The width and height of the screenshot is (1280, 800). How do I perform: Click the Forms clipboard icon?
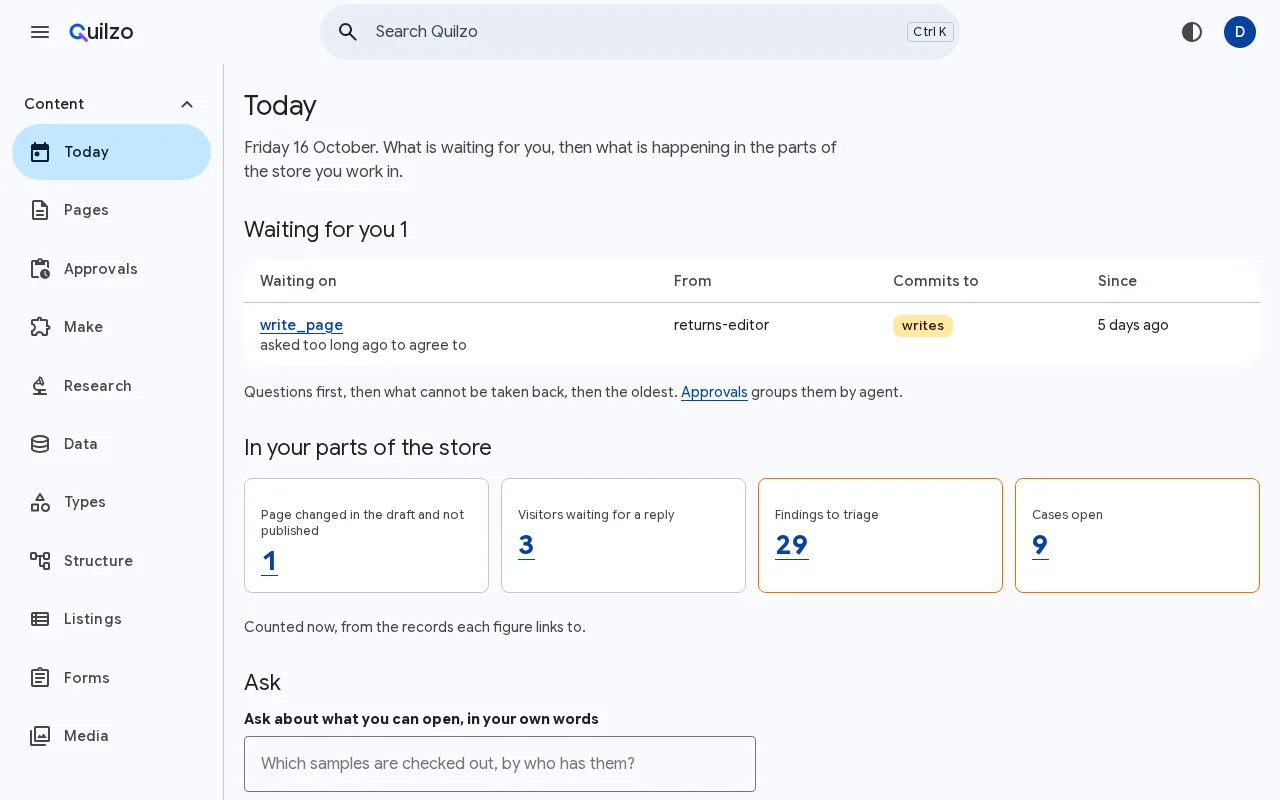(40, 678)
